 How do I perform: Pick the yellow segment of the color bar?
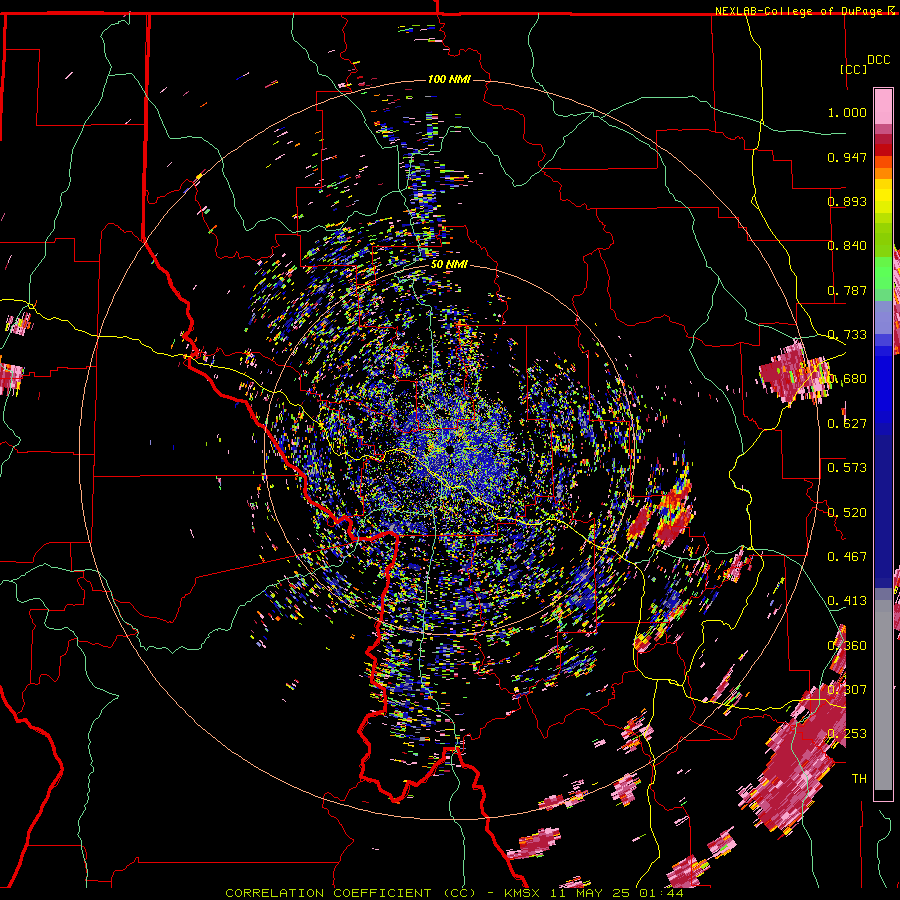tap(883, 197)
